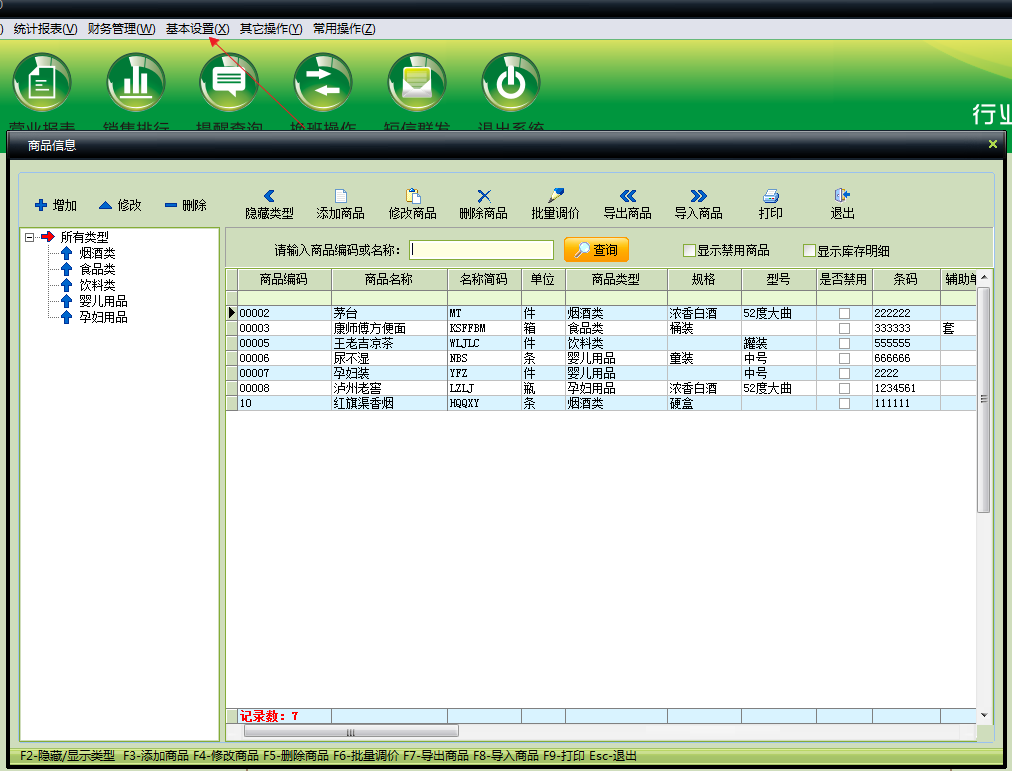The height and width of the screenshot is (771, 1012).
Task: Click barcode cell 1234561
Action: click(906, 388)
